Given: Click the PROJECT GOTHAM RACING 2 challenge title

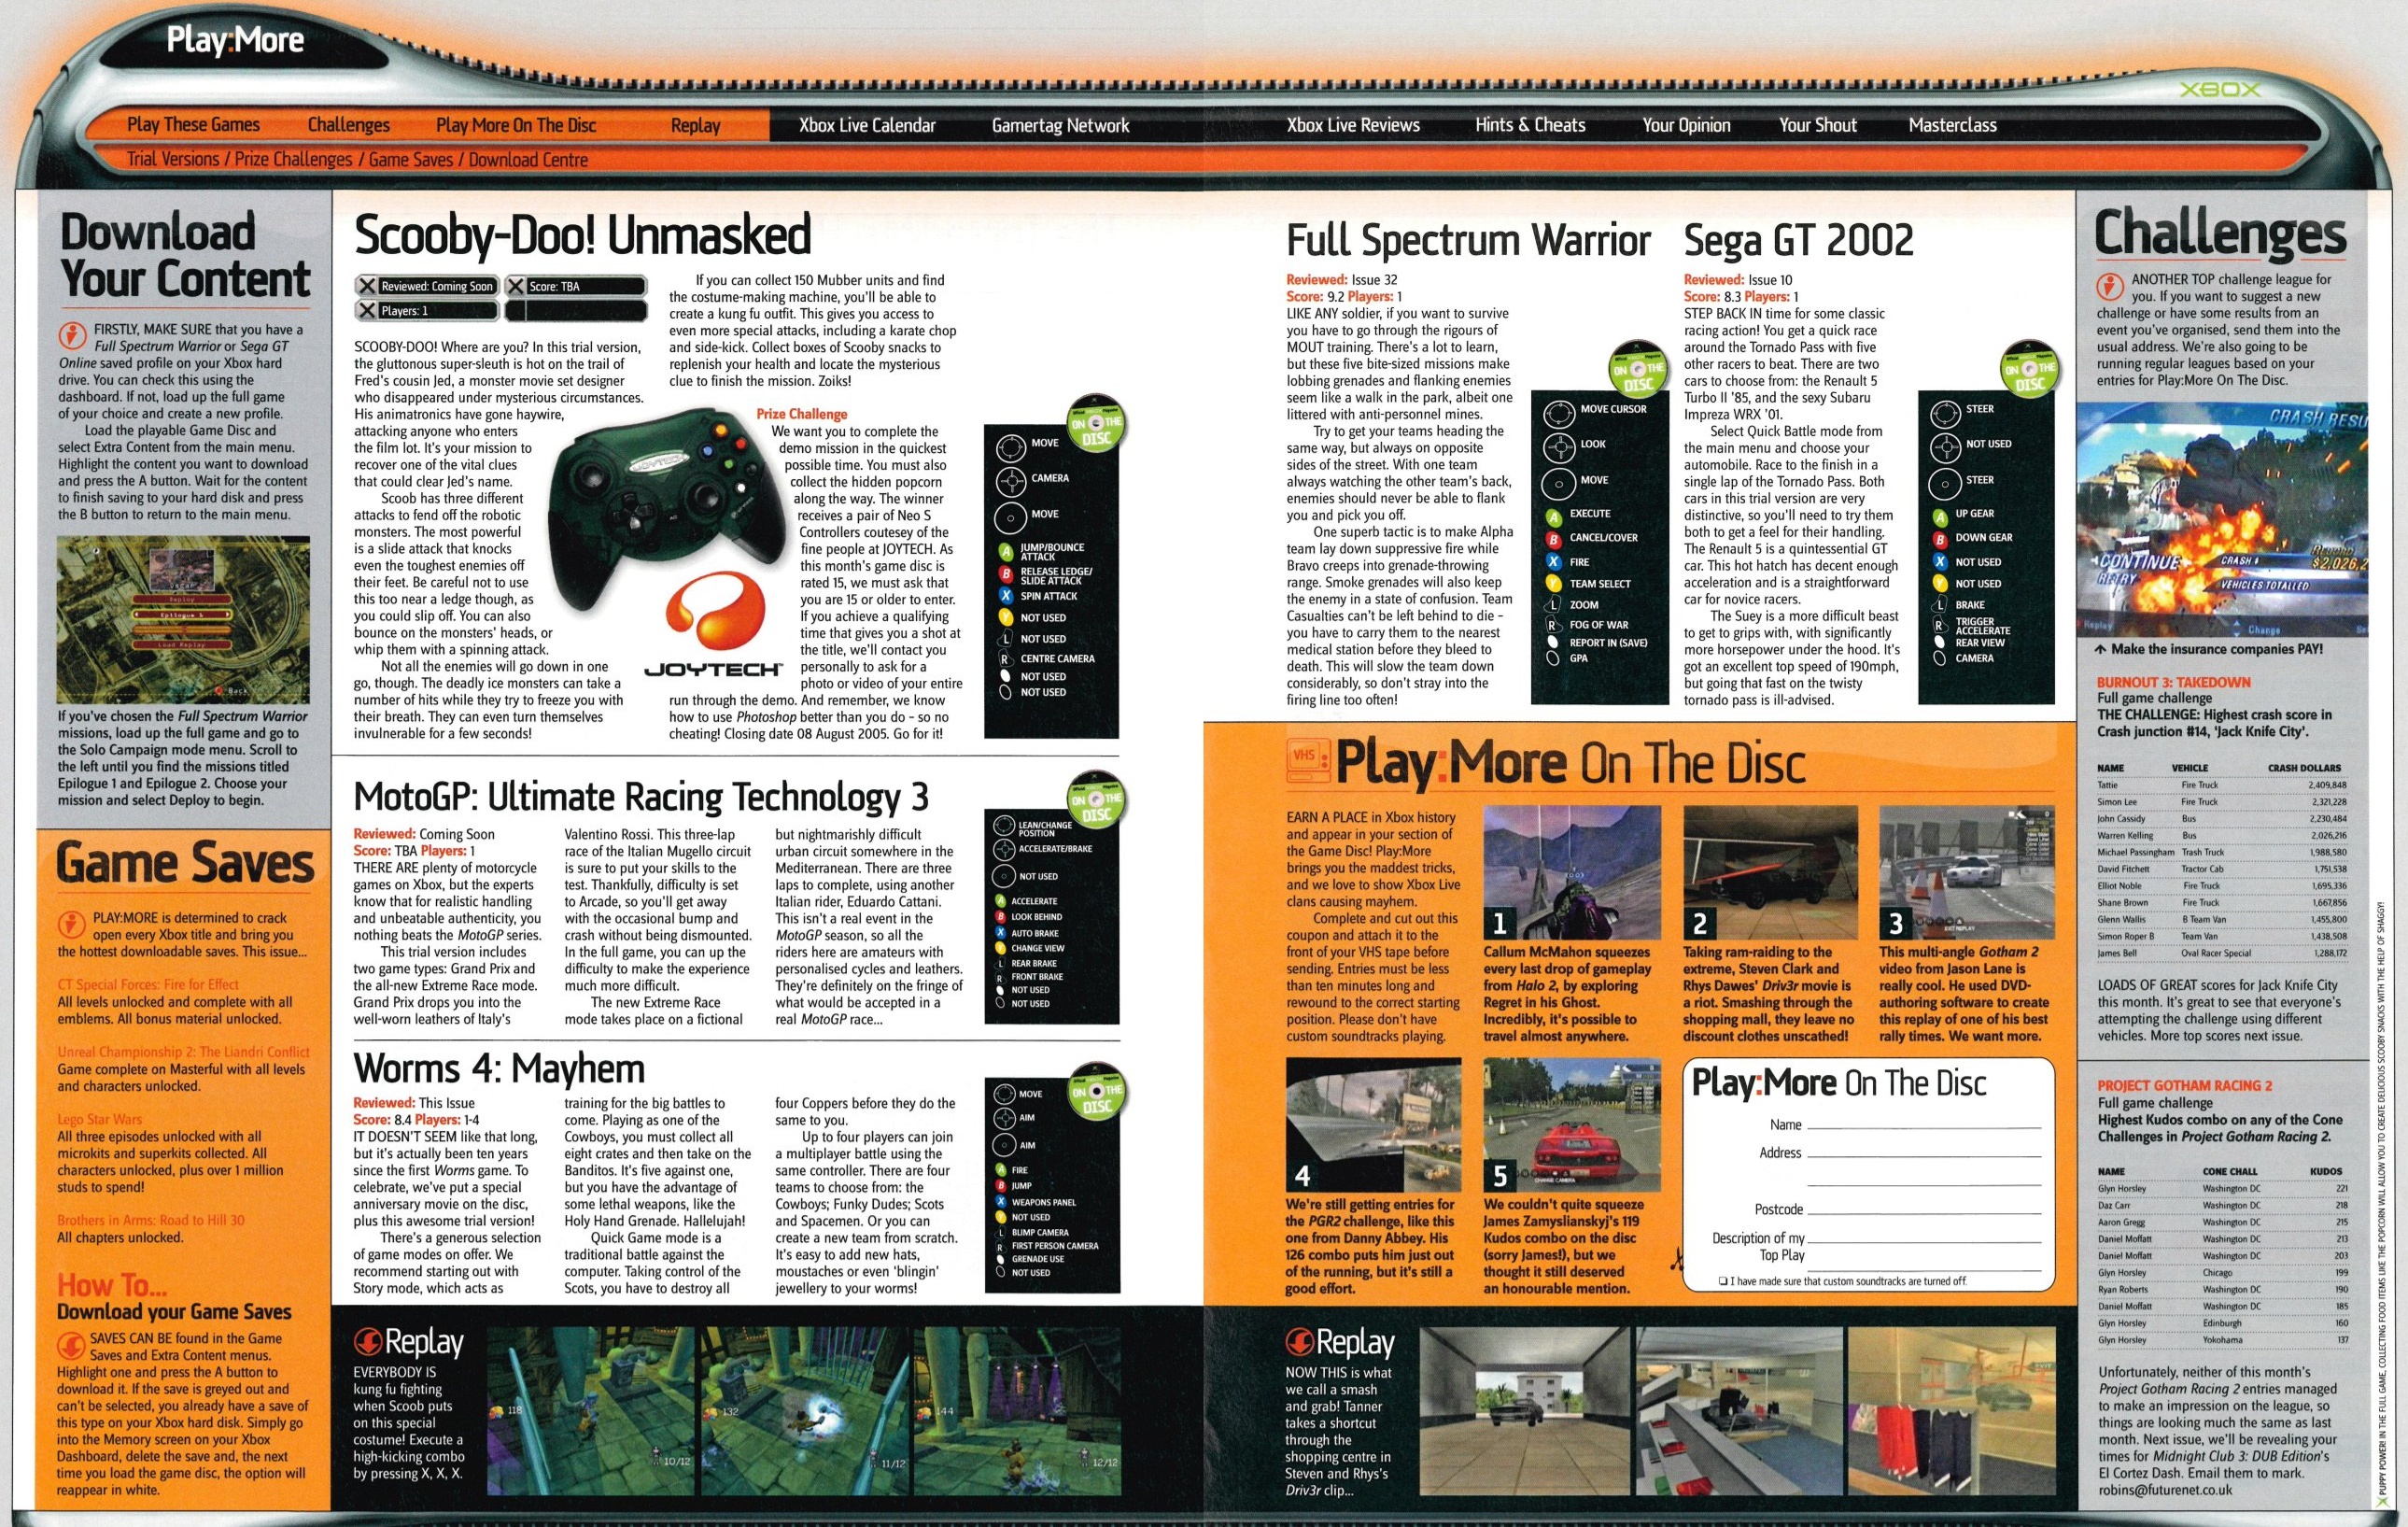Looking at the screenshot, I should (x=2185, y=1085).
